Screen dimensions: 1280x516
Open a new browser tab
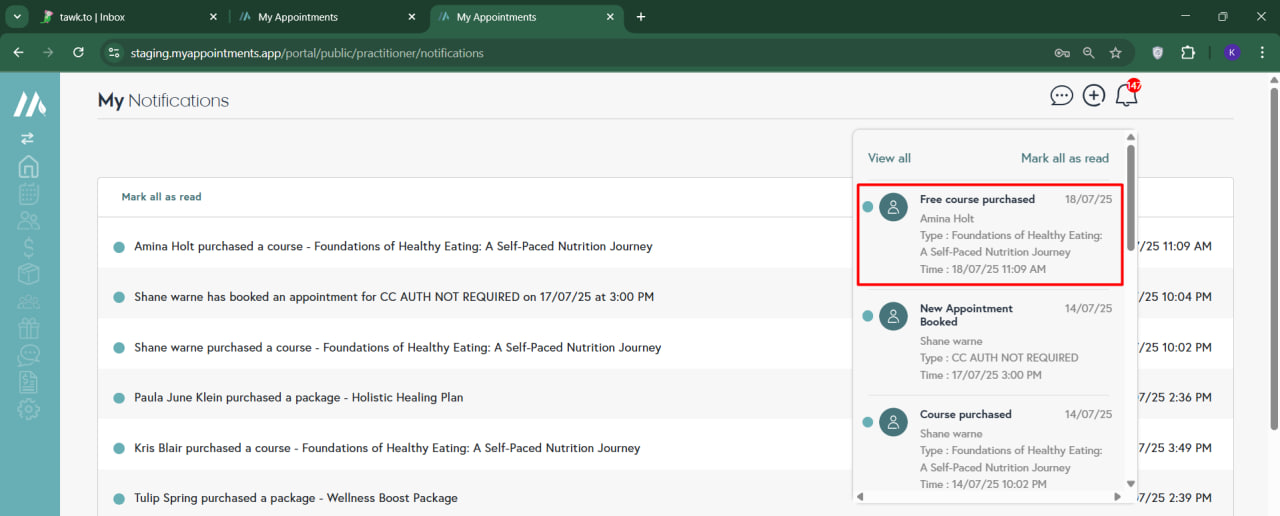(641, 17)
